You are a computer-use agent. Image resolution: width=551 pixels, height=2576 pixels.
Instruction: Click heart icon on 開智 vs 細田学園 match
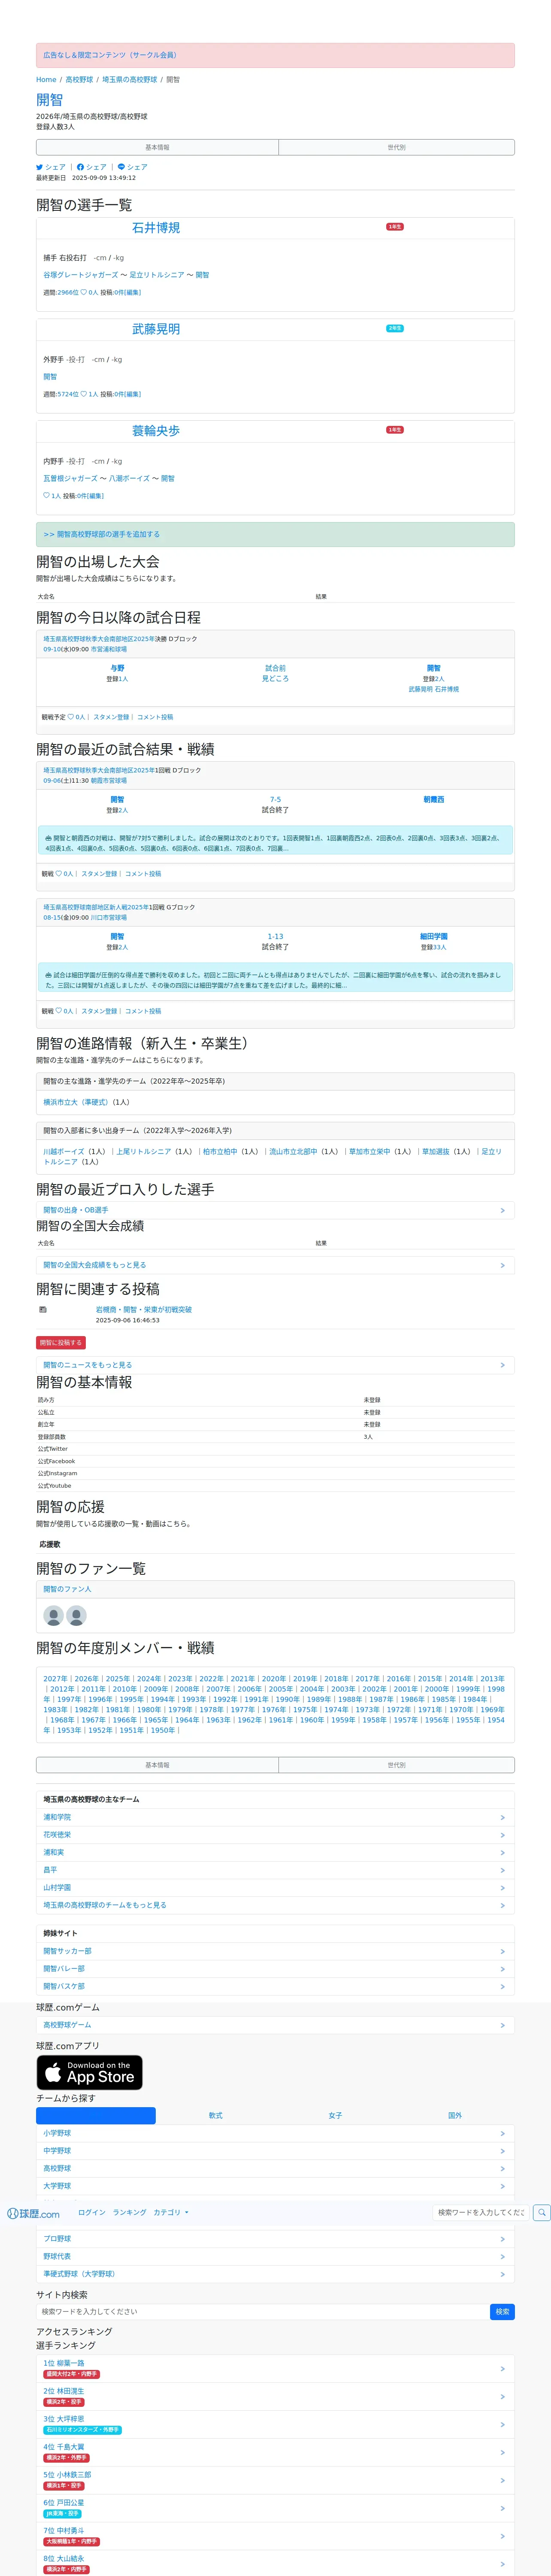coord(59,1011)
